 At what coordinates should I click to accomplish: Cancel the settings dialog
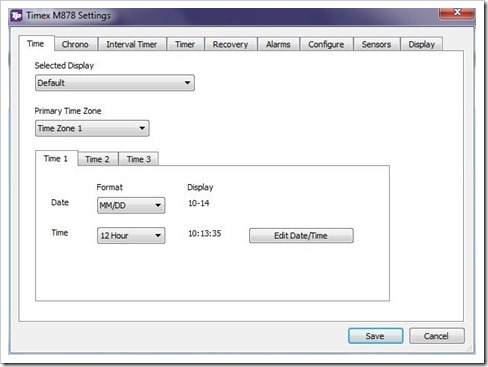436,336
